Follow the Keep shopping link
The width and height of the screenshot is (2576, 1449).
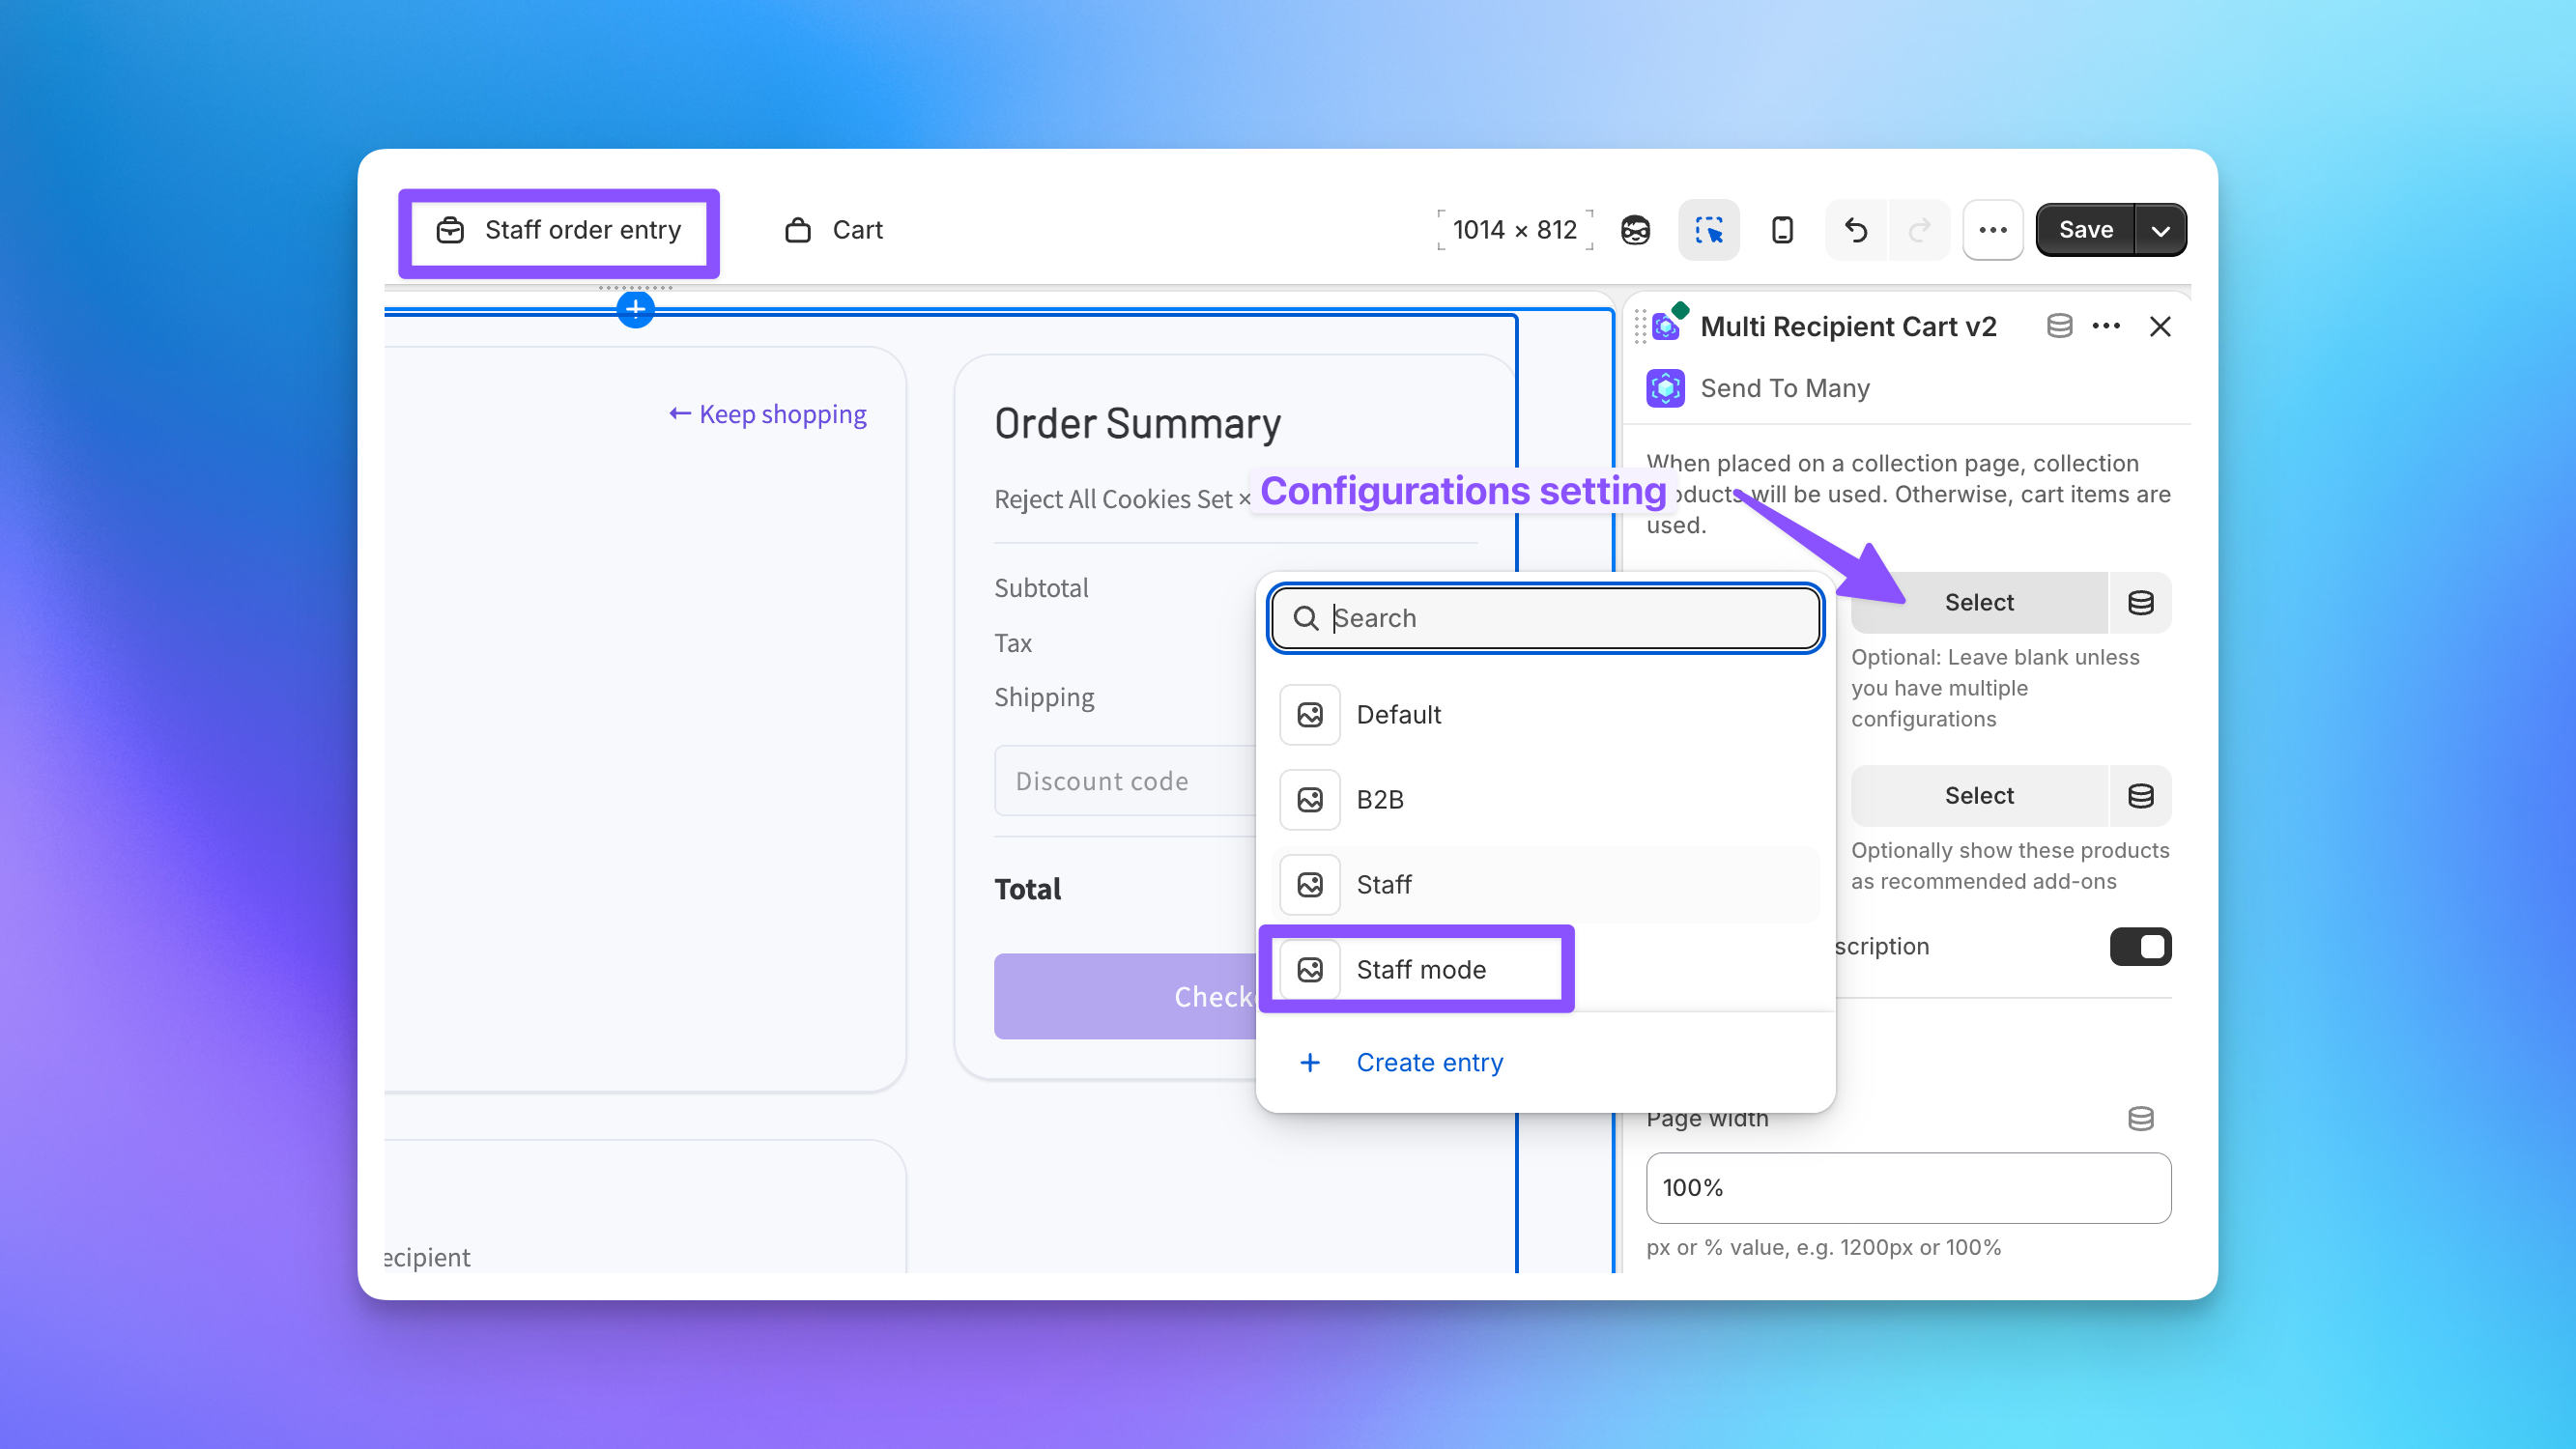(x=767, y=414)
